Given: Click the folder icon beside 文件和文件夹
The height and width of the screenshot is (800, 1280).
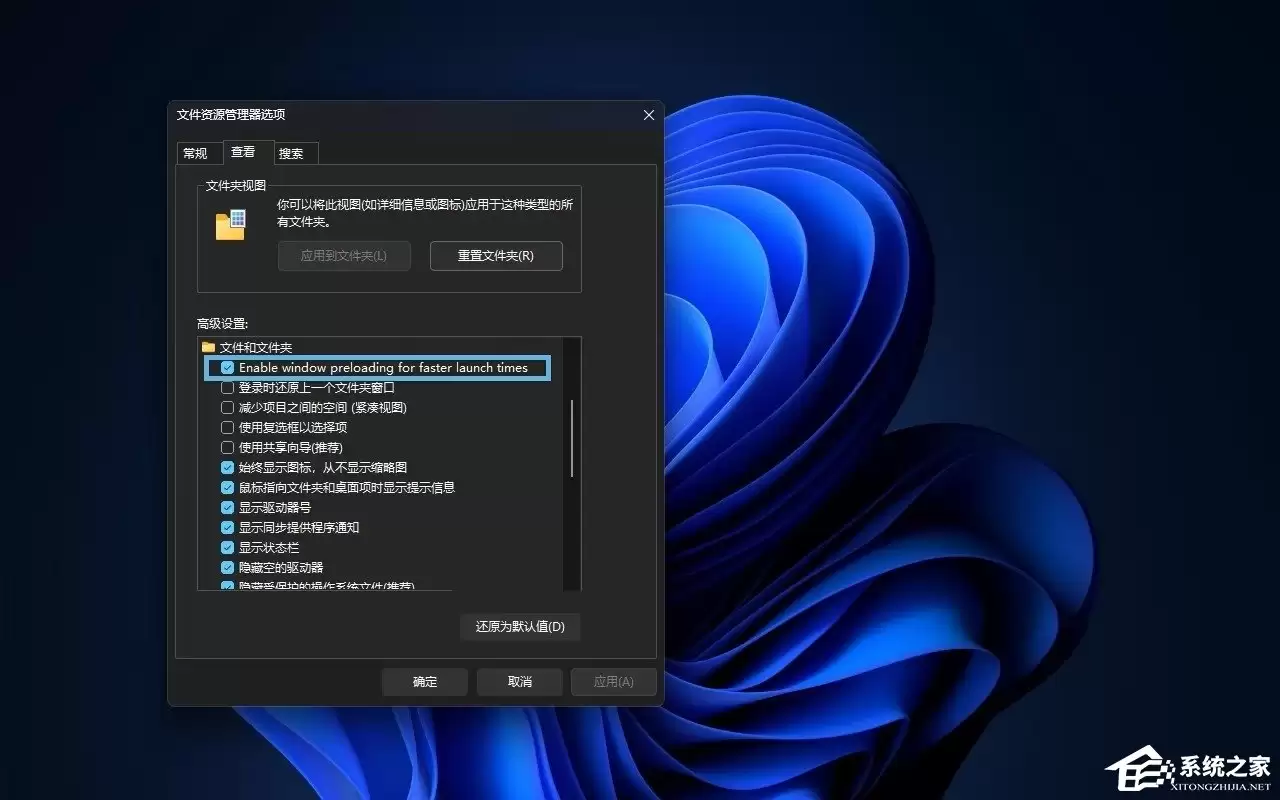Looking at the screenshot, I should coord(208,347).
